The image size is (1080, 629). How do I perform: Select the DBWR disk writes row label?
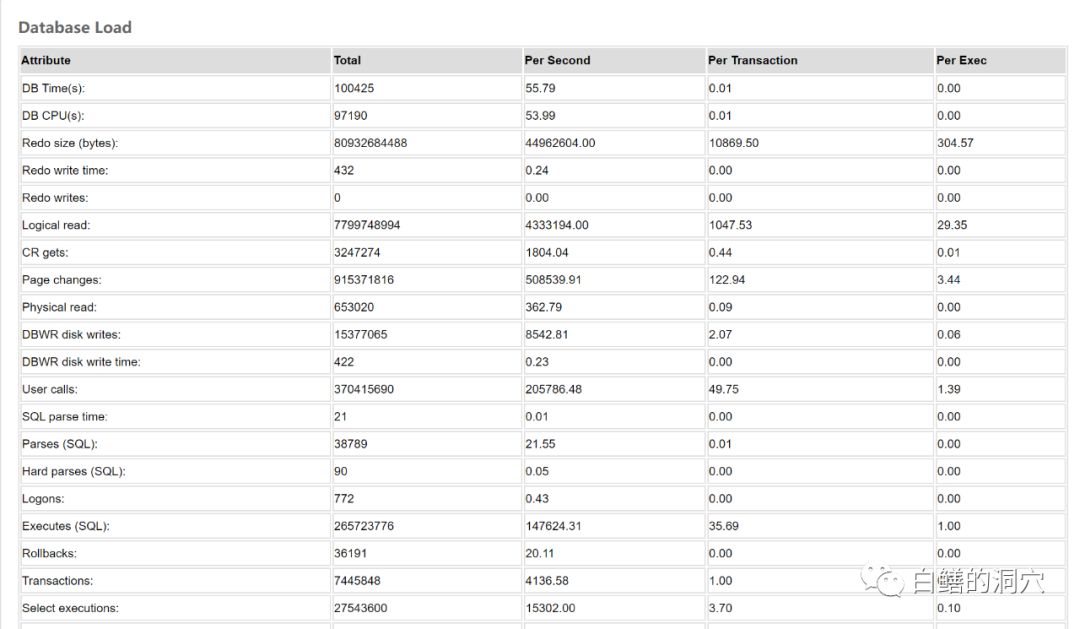coord(71,335)
